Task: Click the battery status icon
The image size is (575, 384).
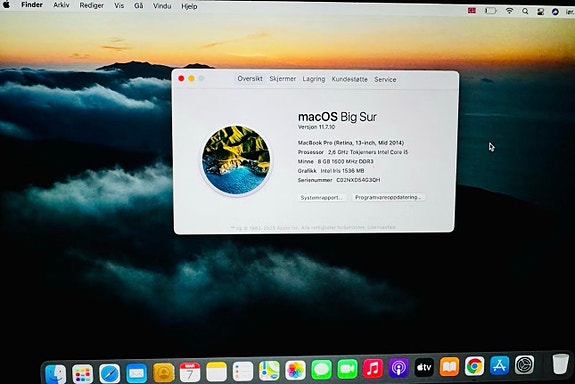Action: tap(490, 11)
